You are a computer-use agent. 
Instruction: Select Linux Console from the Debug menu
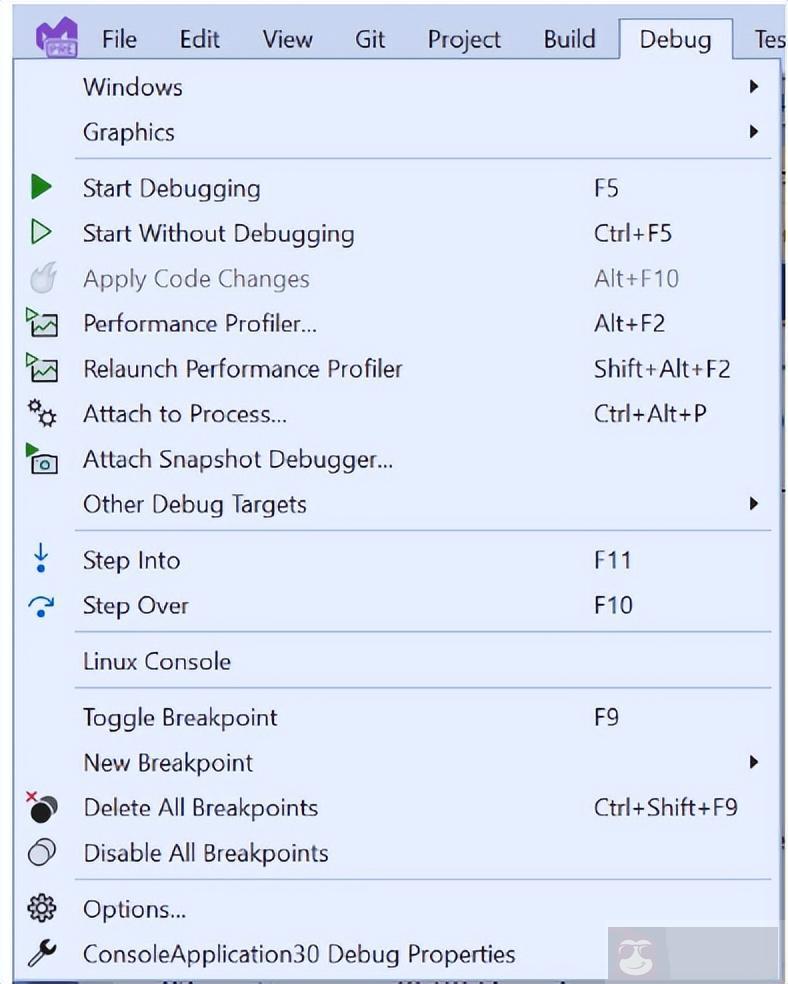click(157, 660)
